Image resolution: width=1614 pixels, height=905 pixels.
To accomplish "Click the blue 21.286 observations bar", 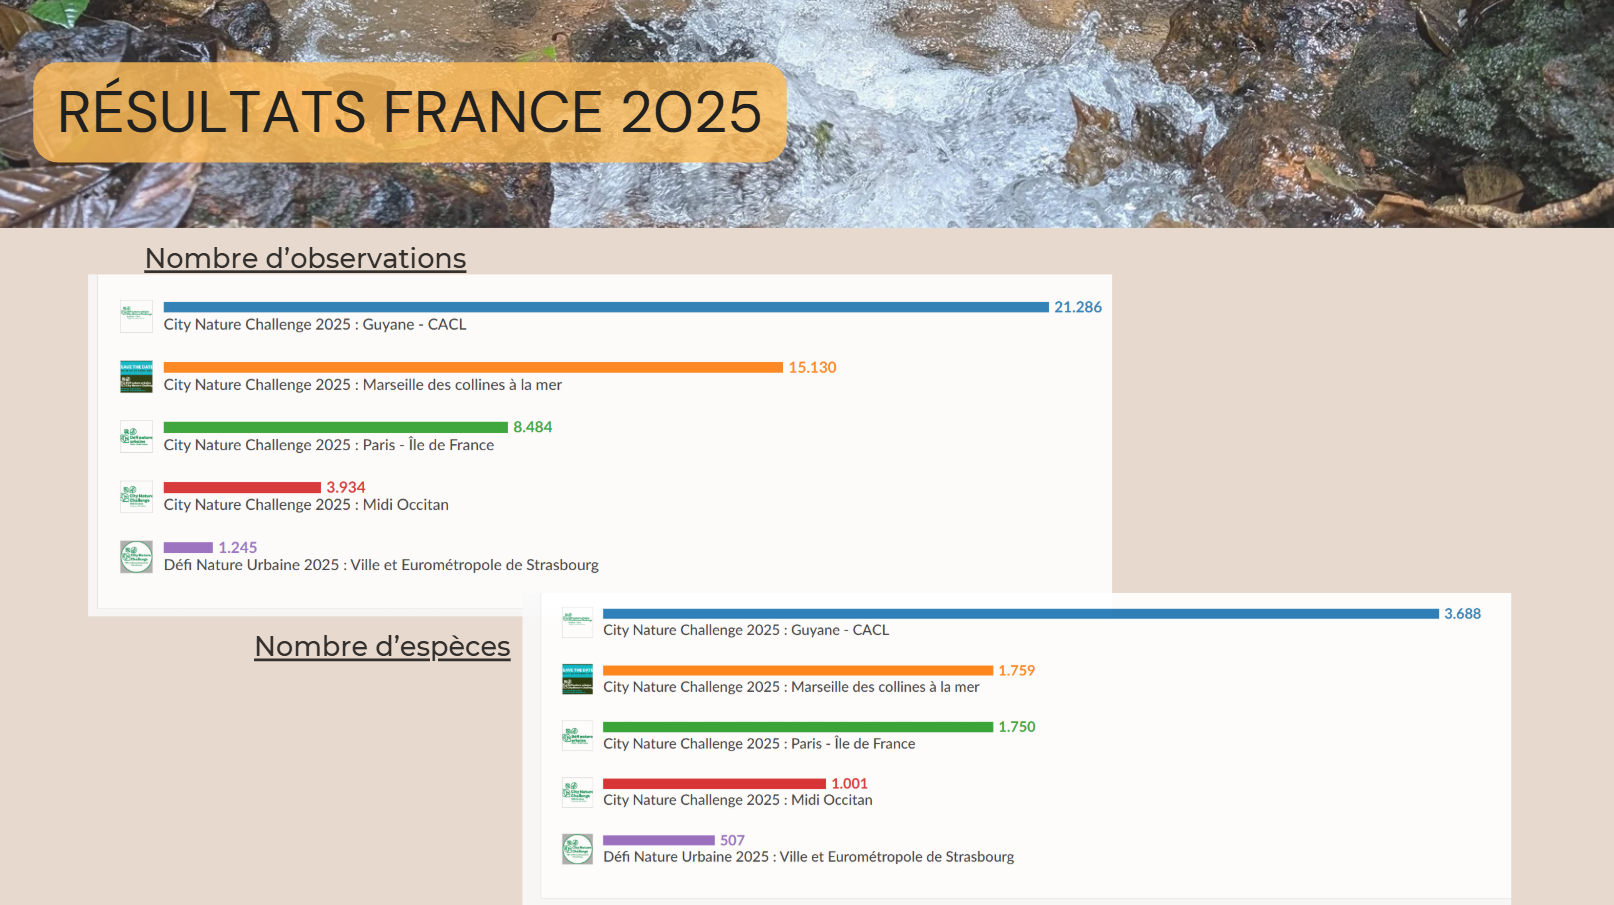I will pyautogui.click(x=605, y=307).
